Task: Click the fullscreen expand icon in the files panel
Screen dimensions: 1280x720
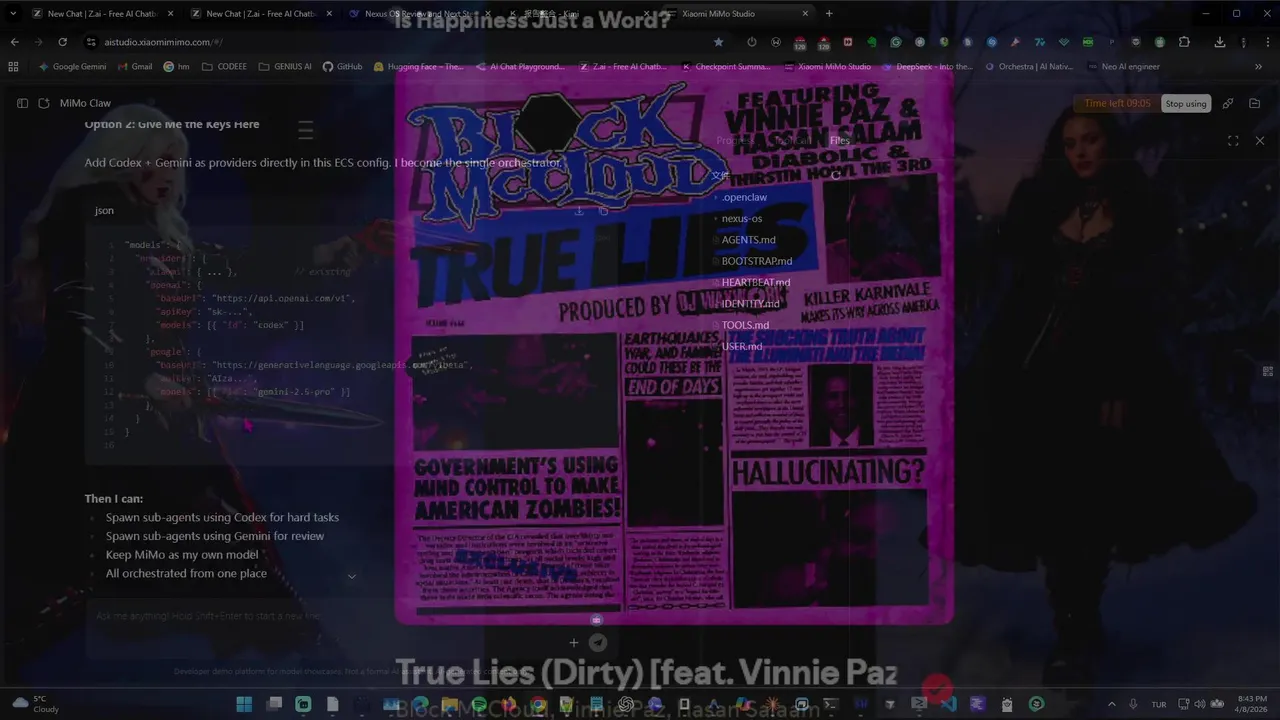Action: tap(1233, 141)
